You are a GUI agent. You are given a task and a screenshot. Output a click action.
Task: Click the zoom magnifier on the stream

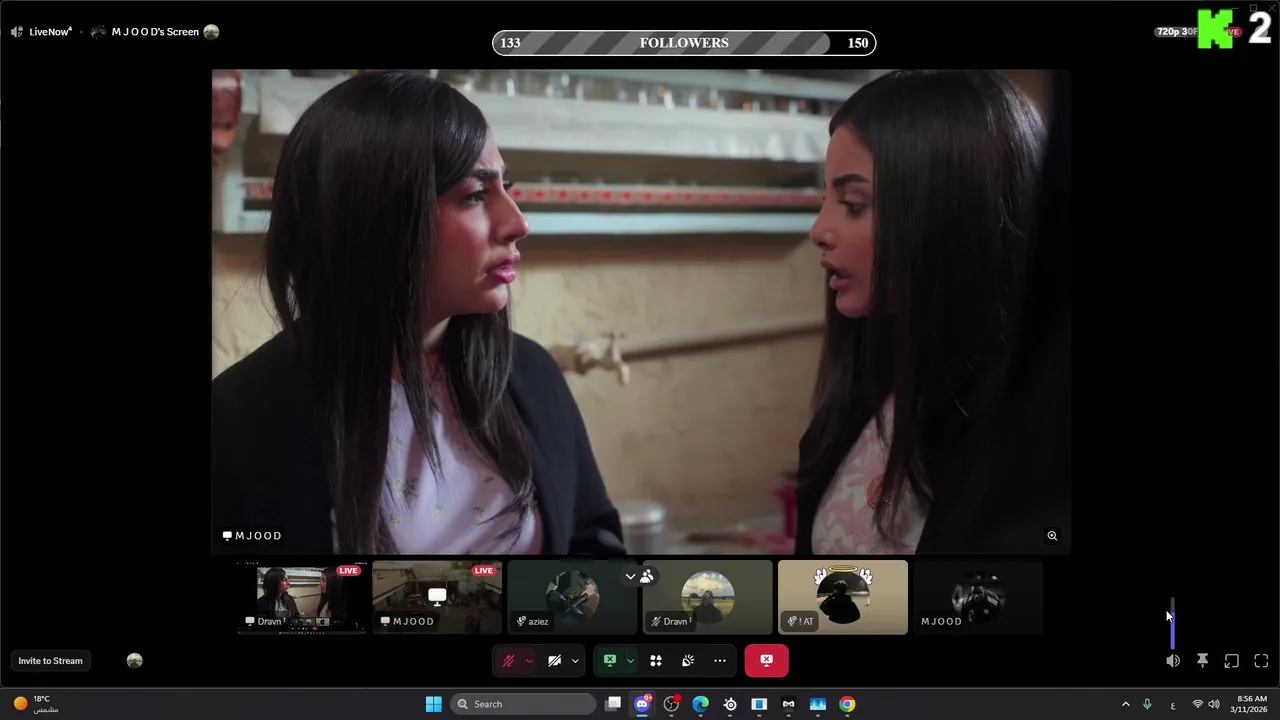pyautogui.click(x=1052, y=536)
